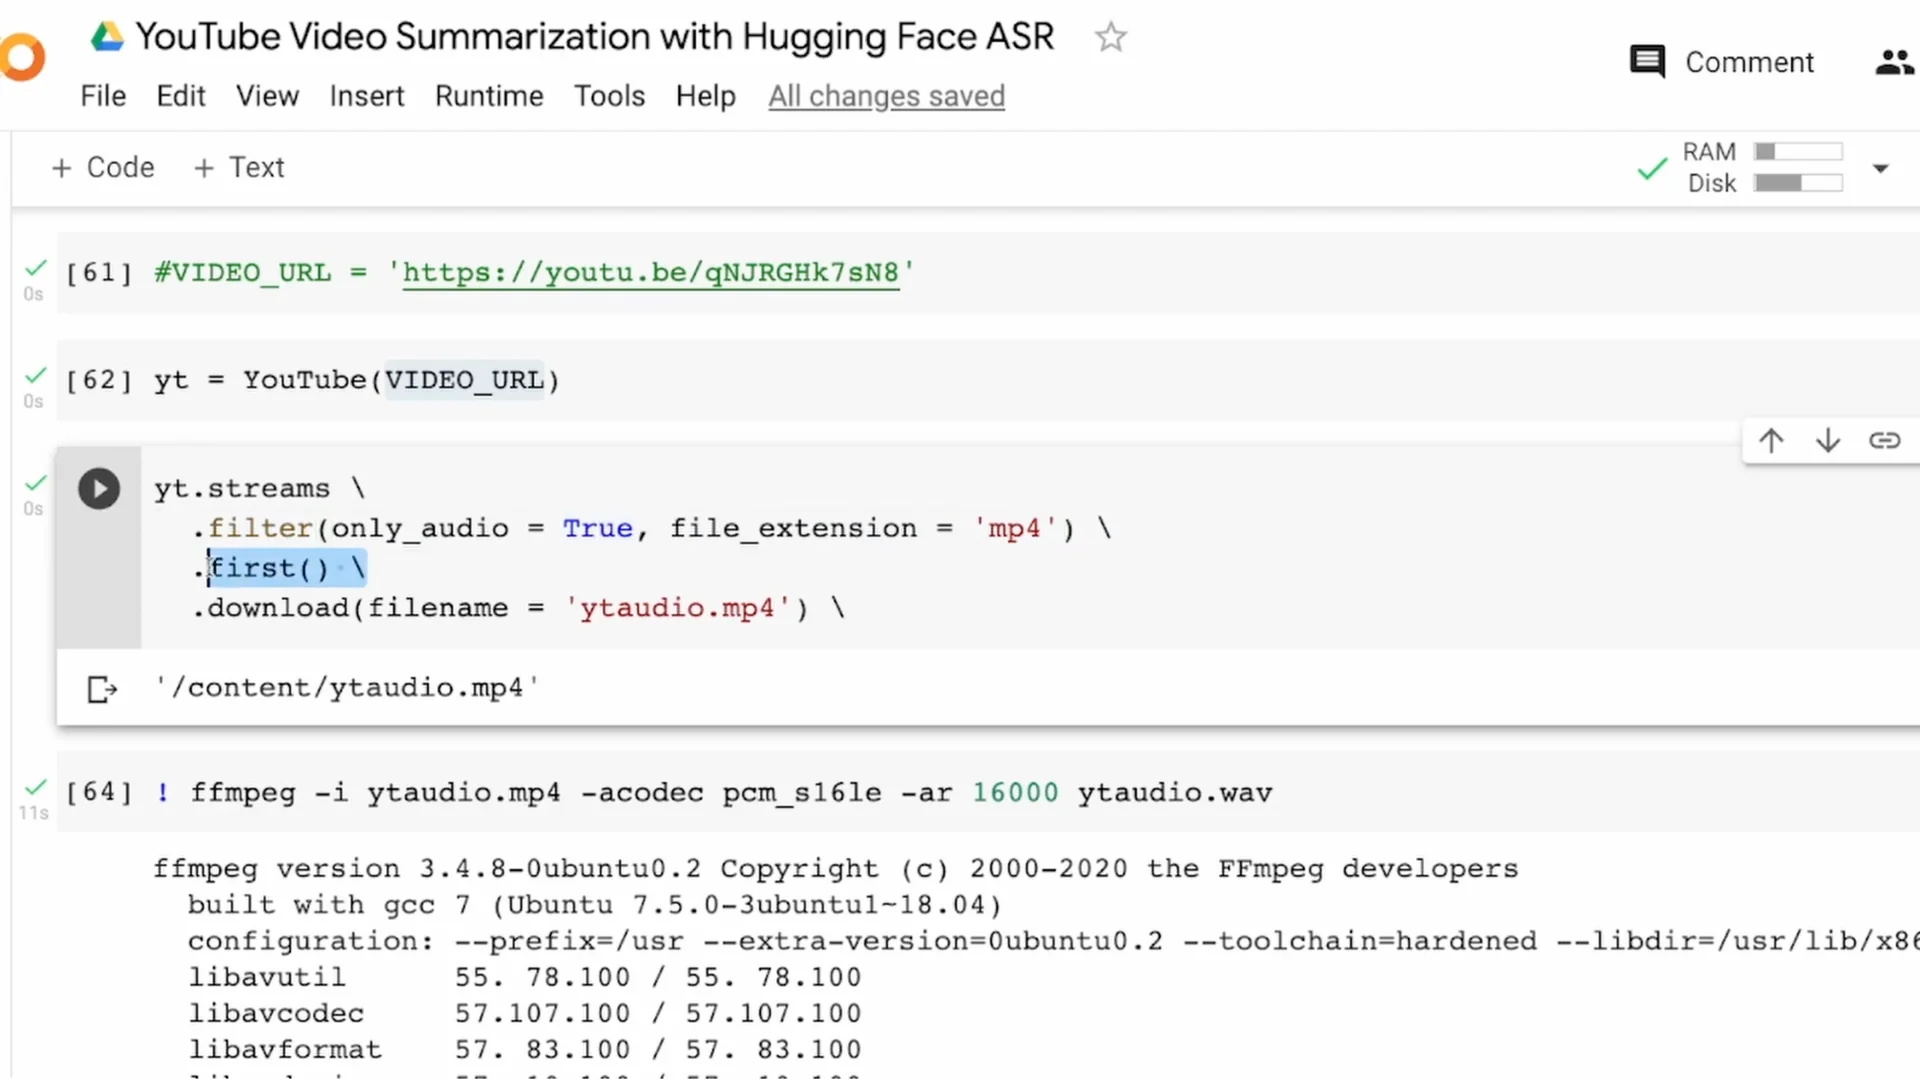This screenshot has width=1920, height=1080.
Task: Run the yt.streams cell
Action: click(98, 489)
